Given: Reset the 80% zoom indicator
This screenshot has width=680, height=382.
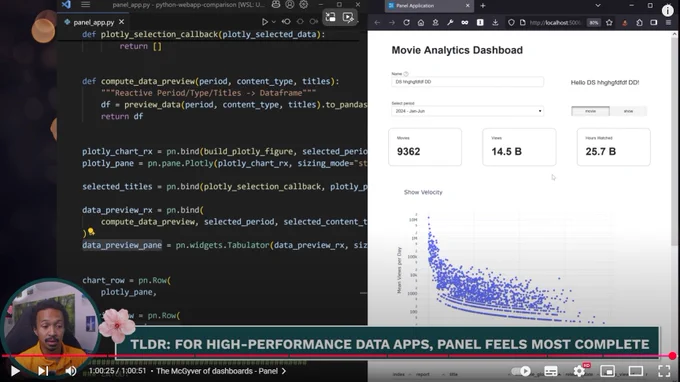Looking at the screenshot, I should click(x=594, y=23).
